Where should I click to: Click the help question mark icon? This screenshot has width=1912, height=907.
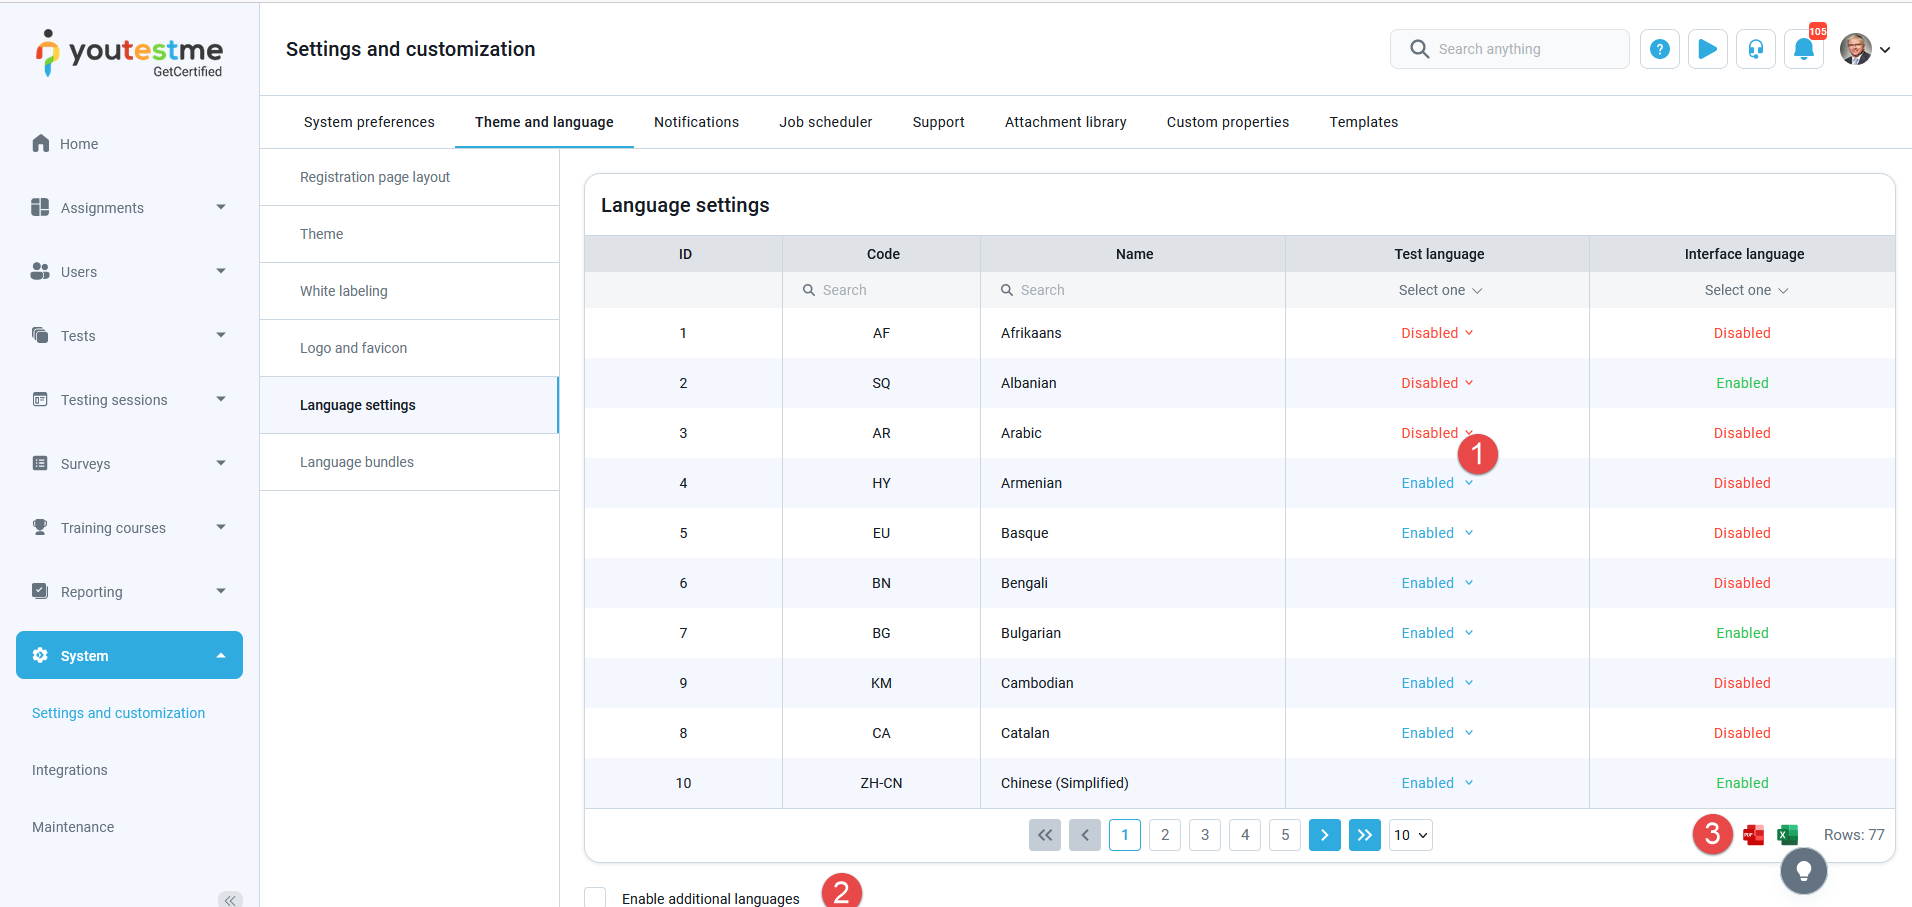(x=1659, y=49)
